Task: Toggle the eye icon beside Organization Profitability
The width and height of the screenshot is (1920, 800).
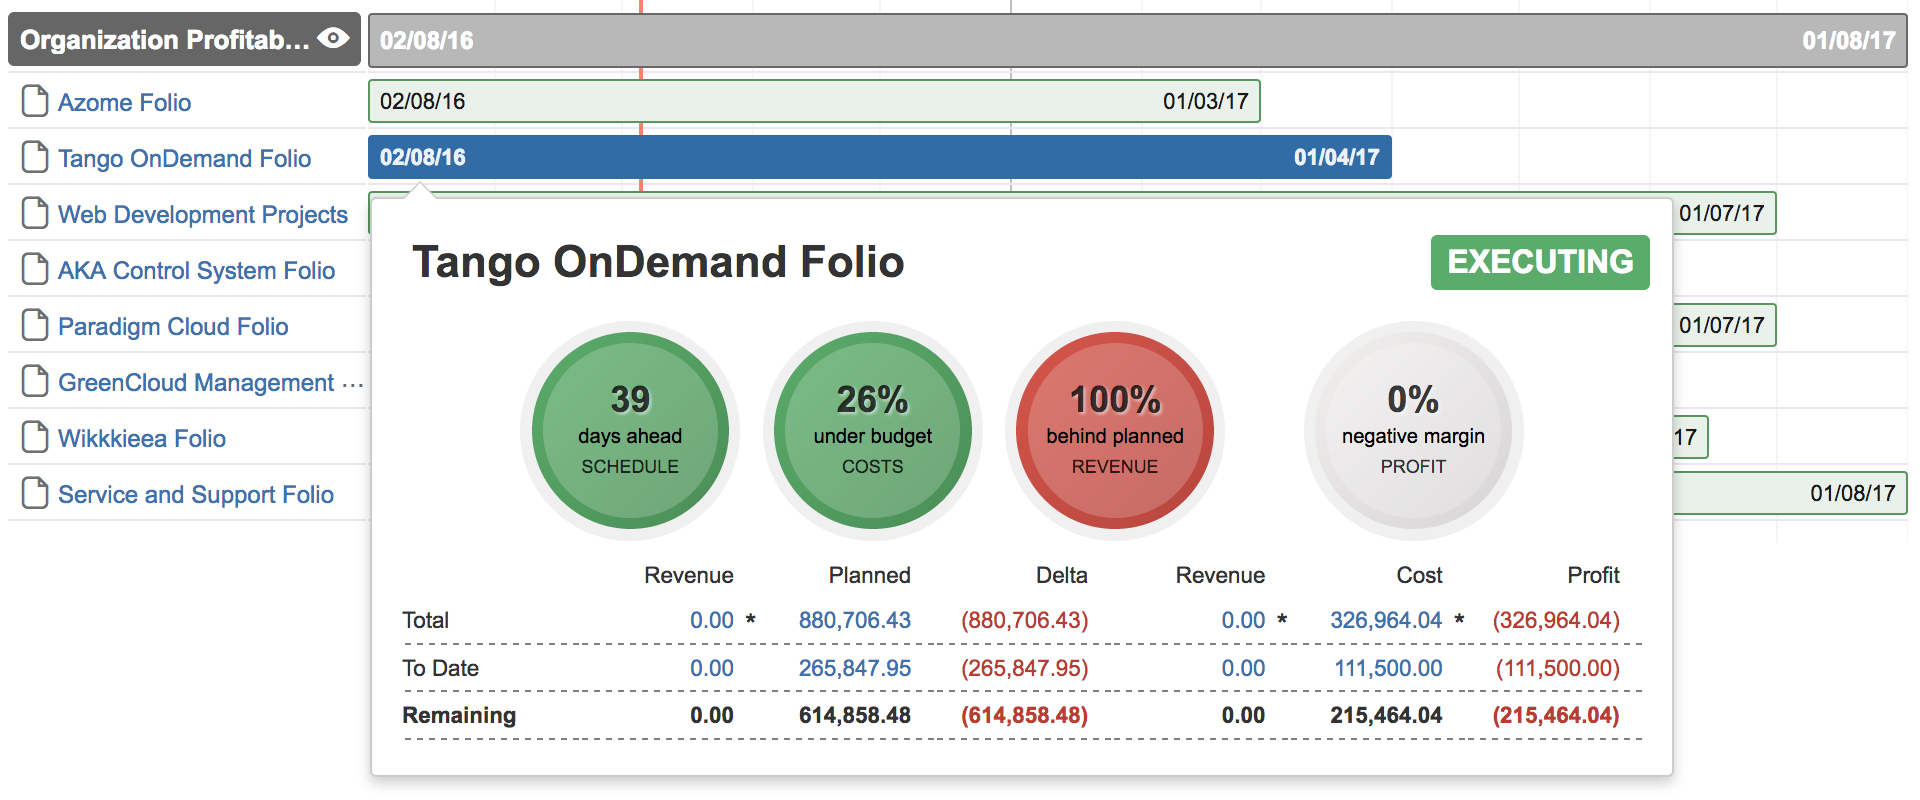Action: point(333,38)
